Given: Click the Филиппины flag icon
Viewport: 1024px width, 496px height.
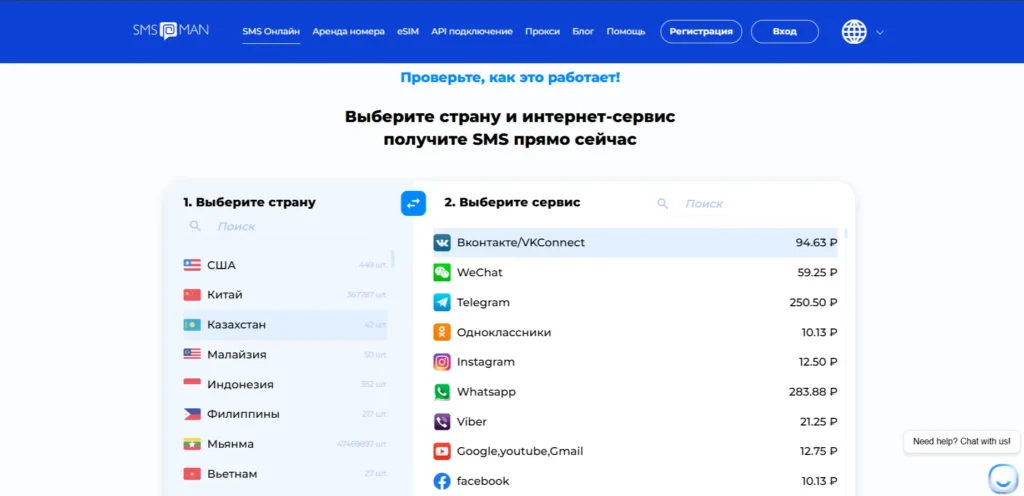Looking at the screenshot, I should tap(192, 414).
